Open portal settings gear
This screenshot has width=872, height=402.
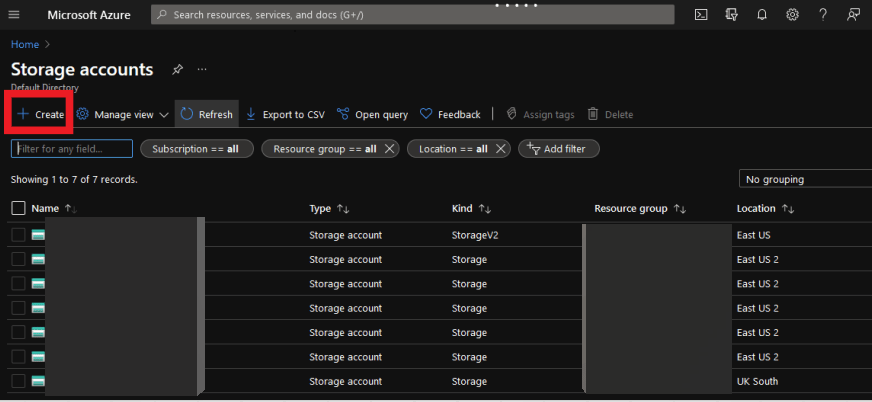(x=792, y=15)
